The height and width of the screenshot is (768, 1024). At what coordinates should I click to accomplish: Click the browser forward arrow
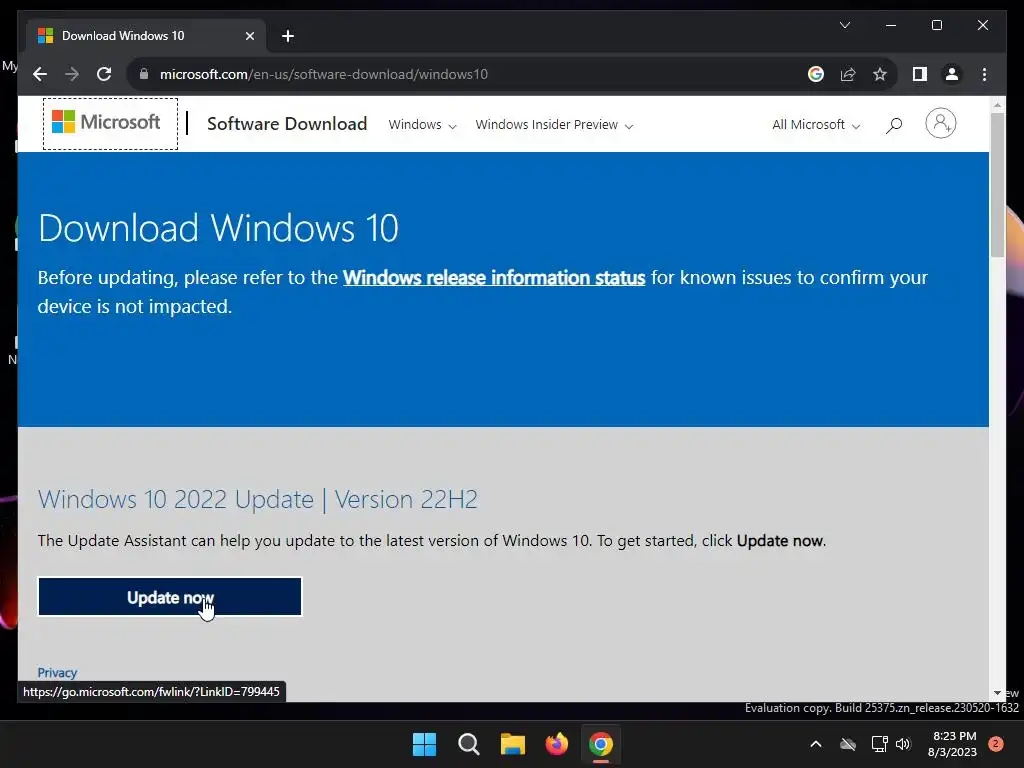(72, 74)
